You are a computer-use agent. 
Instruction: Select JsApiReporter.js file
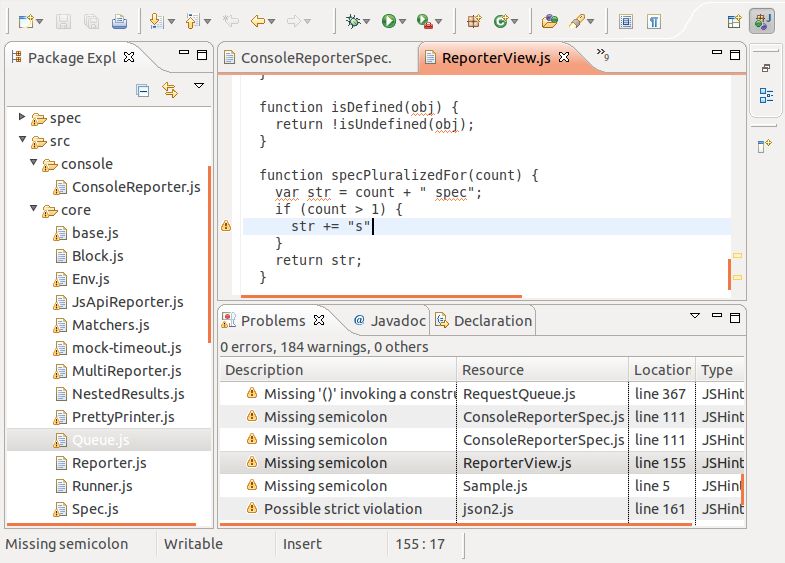click(x=119, y=302)
